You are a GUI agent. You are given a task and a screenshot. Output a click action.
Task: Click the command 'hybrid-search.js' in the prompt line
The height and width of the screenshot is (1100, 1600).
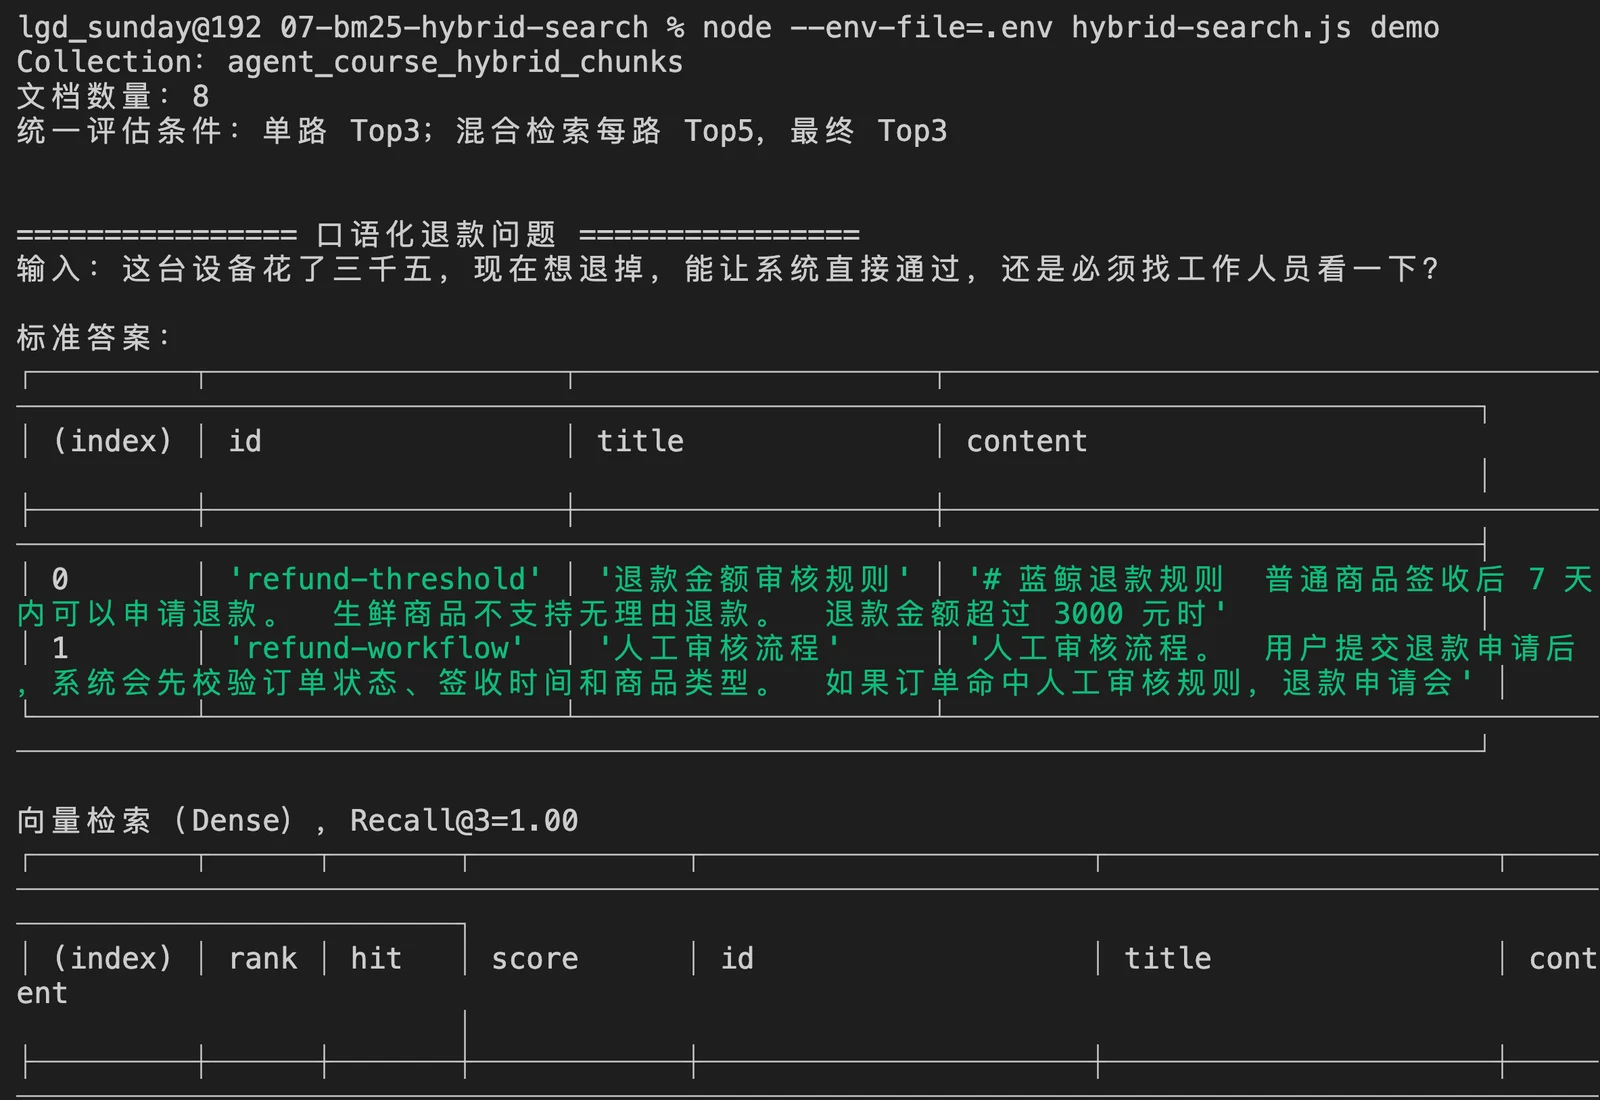coord(1211,27)
